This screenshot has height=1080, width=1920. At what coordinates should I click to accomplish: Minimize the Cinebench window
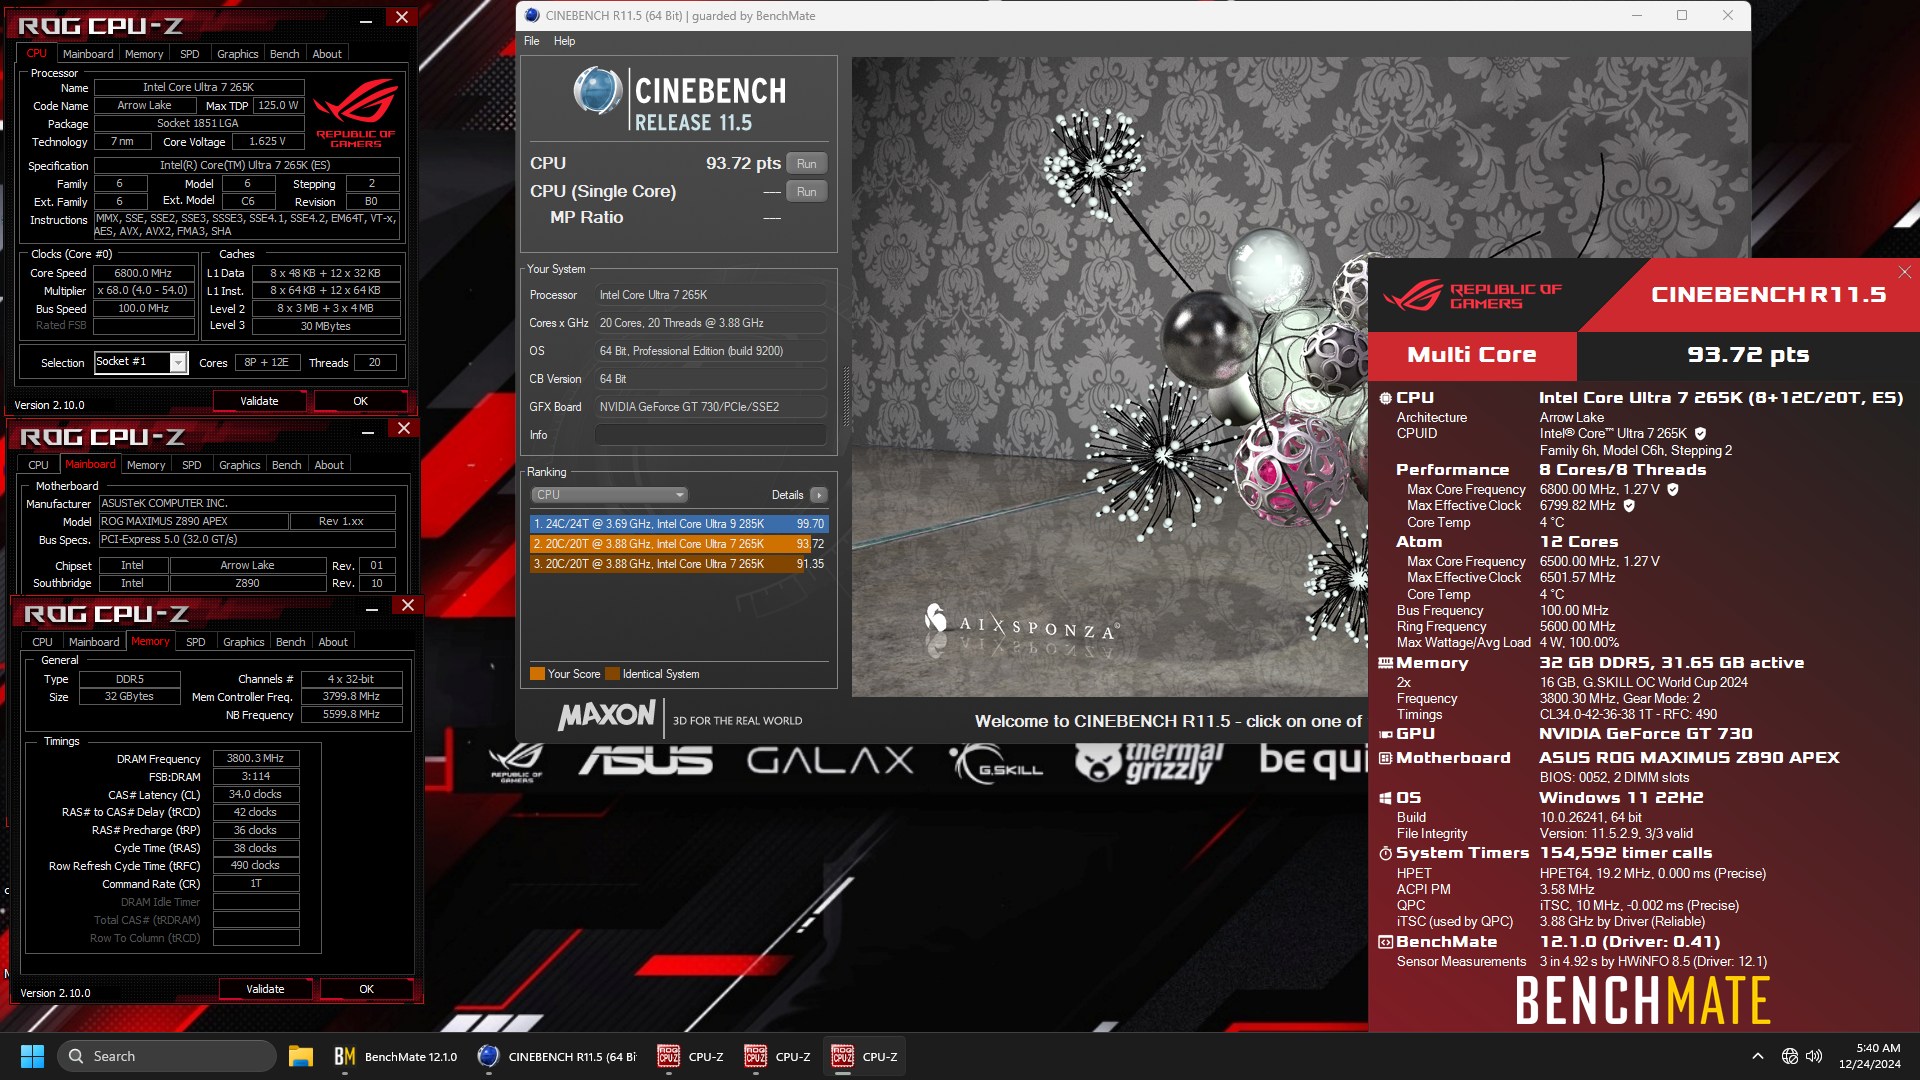(1637, 15)
